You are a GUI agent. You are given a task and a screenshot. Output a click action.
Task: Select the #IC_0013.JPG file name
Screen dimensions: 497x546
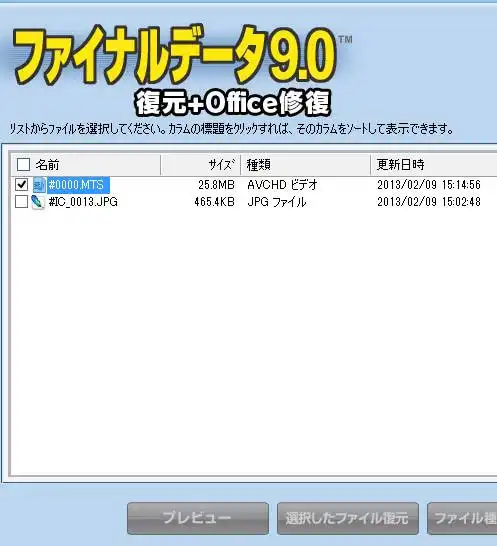83,202
